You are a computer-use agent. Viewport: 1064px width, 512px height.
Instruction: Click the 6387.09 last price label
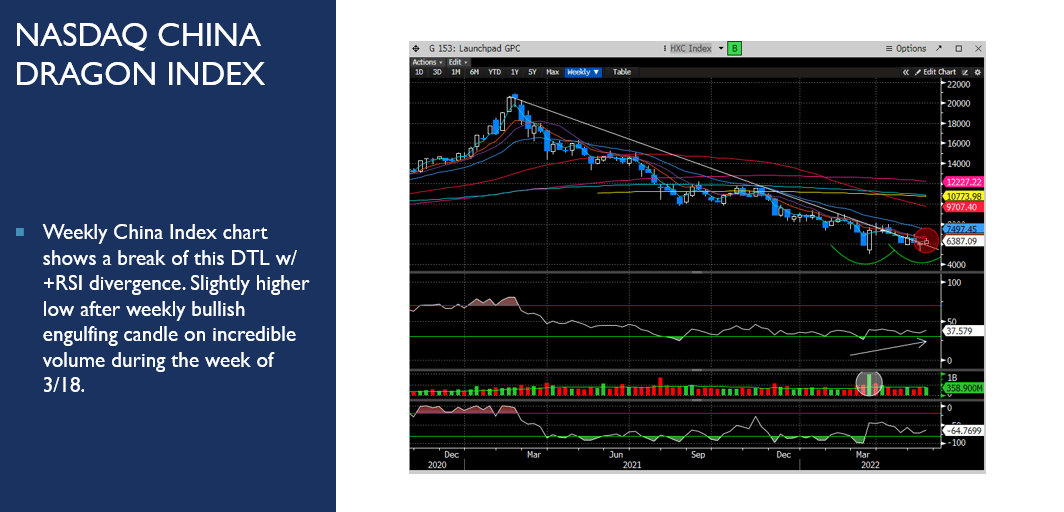tap(961, 241)
